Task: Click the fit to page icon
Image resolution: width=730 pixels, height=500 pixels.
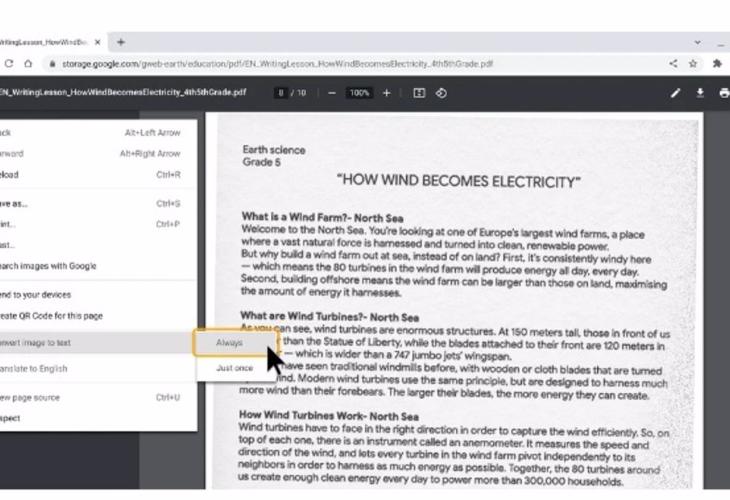Action: [x=419, y=93]
